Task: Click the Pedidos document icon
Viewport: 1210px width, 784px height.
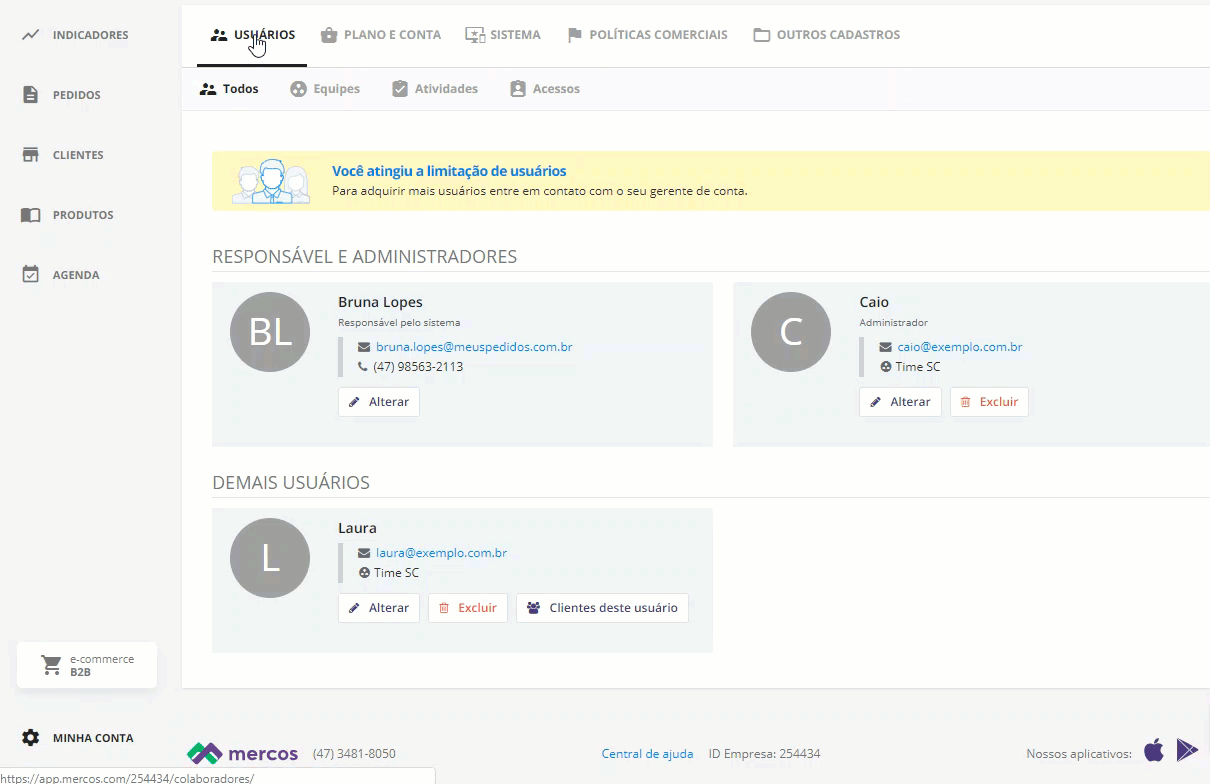Action: pyautogui.click(x=31, y=95)
